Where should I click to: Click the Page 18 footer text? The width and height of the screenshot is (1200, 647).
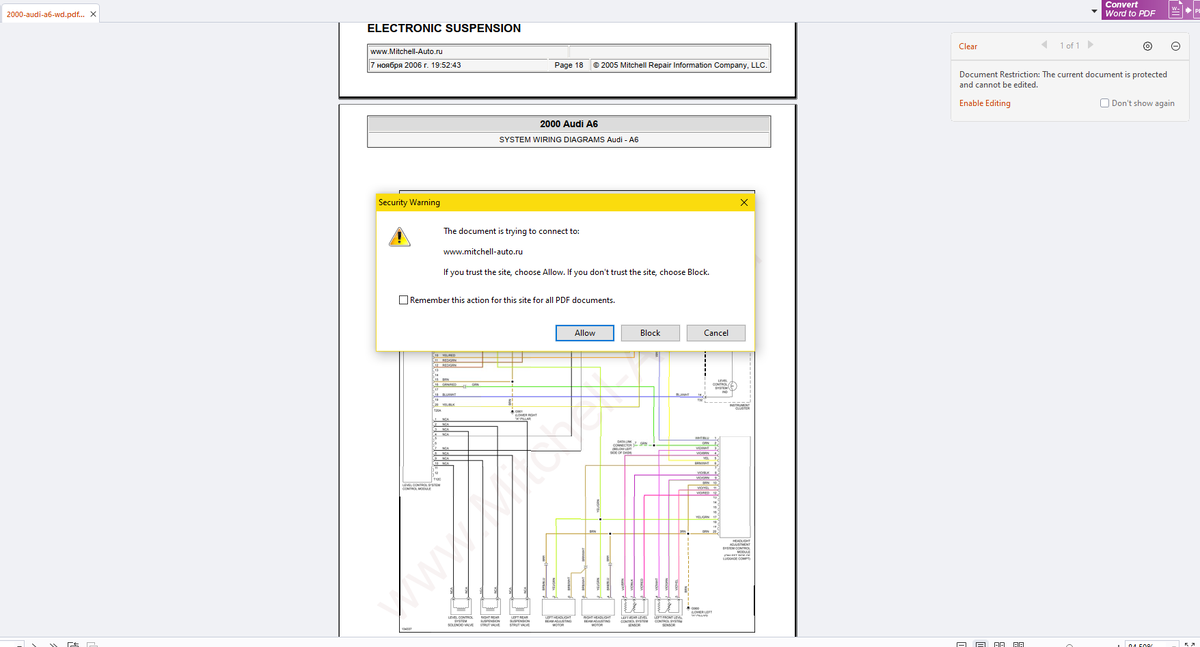coord(569,65)
